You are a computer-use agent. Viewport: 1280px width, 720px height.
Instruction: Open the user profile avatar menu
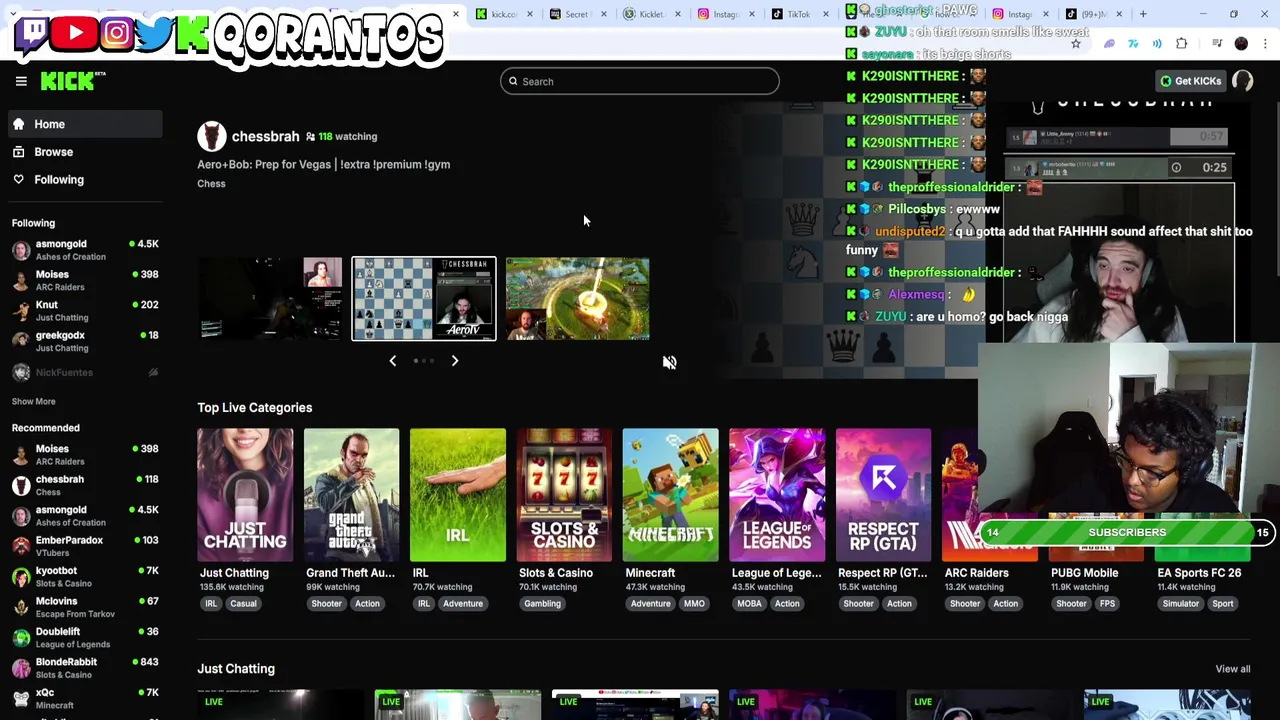click(x=1243, y=81)
